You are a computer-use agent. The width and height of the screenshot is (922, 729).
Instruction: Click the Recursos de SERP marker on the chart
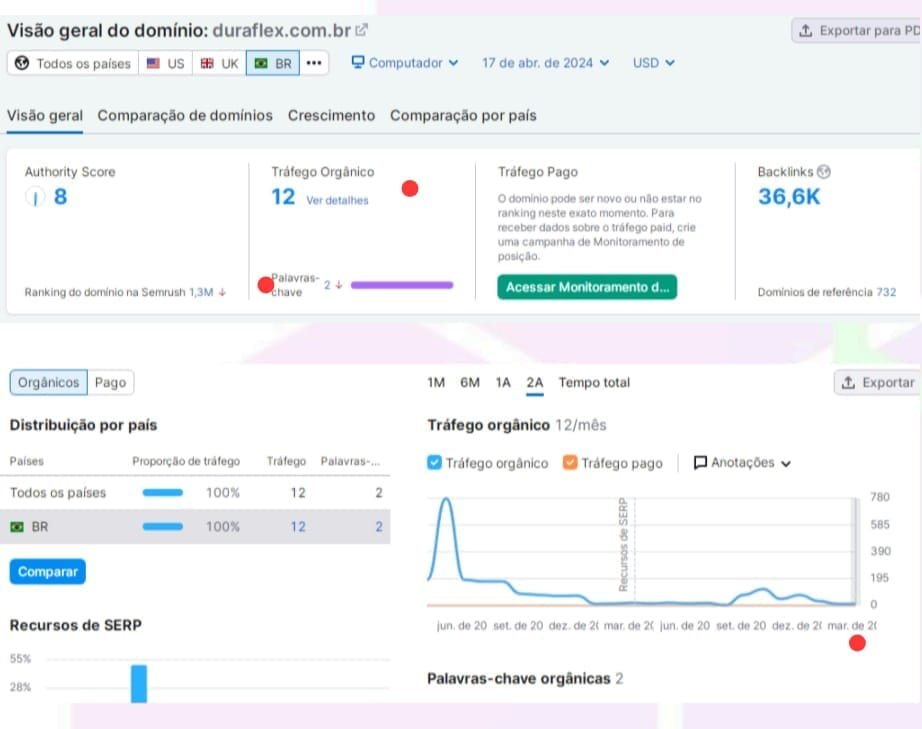pyautogui.click(x=623, y=544)
